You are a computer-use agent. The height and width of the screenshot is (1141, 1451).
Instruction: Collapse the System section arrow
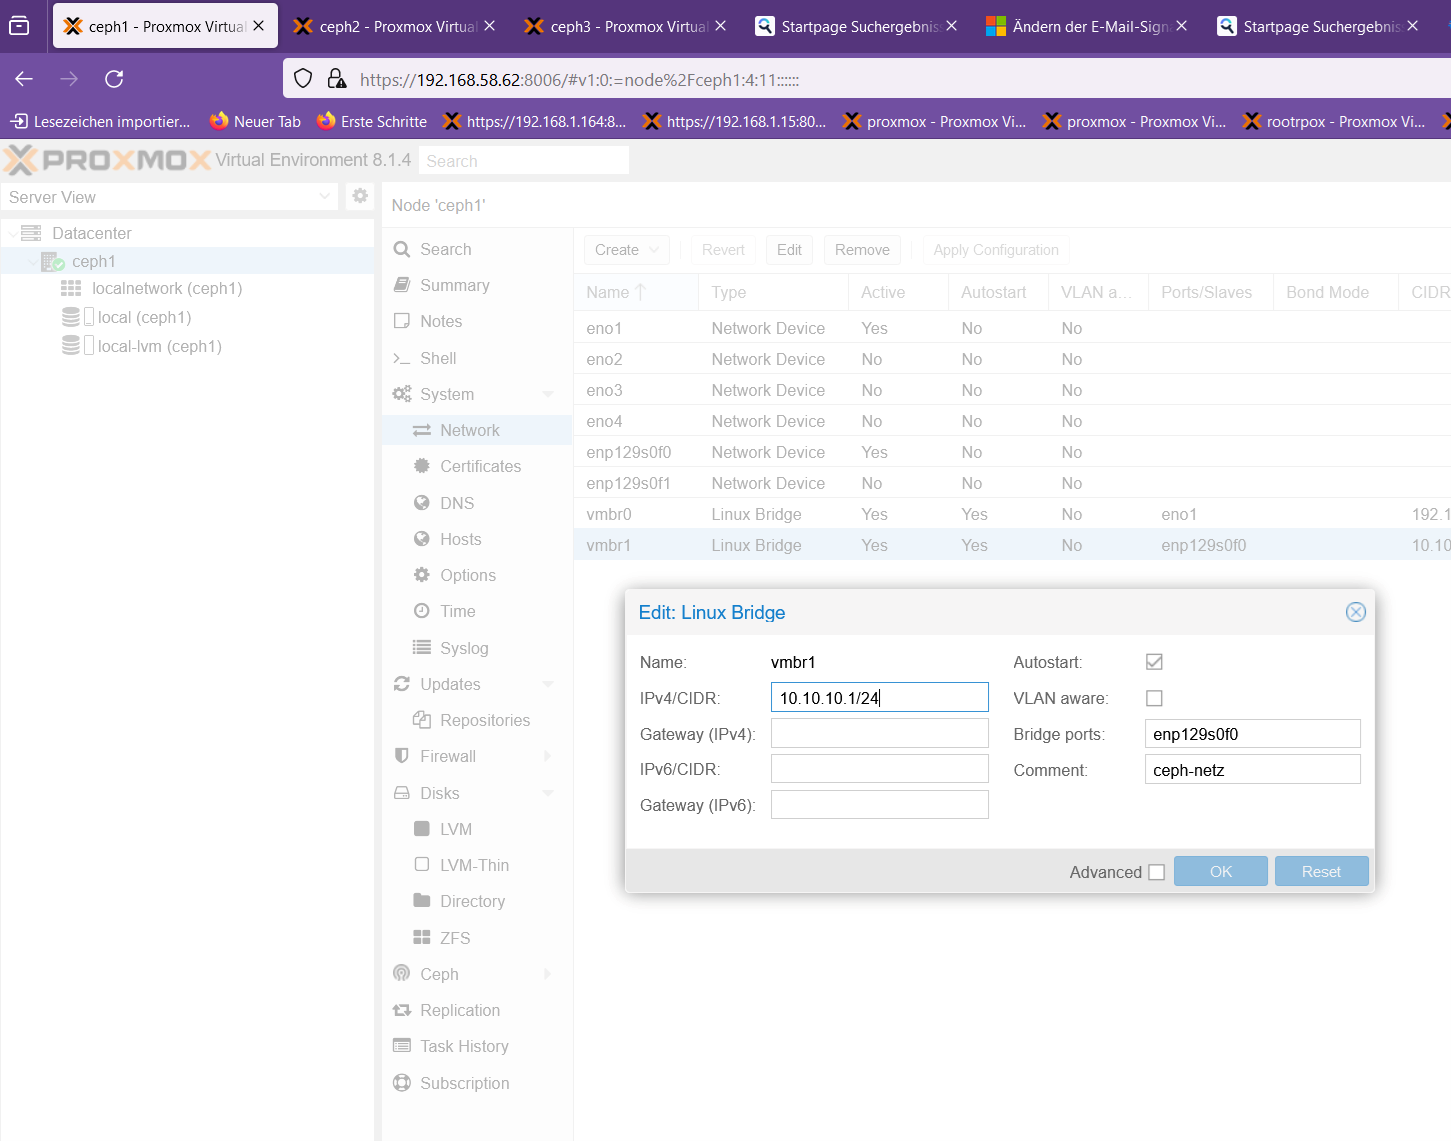pos(548,394)
